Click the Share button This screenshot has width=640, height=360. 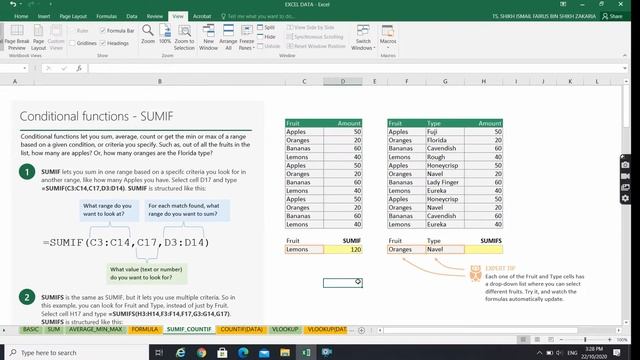tap(612, 16)
